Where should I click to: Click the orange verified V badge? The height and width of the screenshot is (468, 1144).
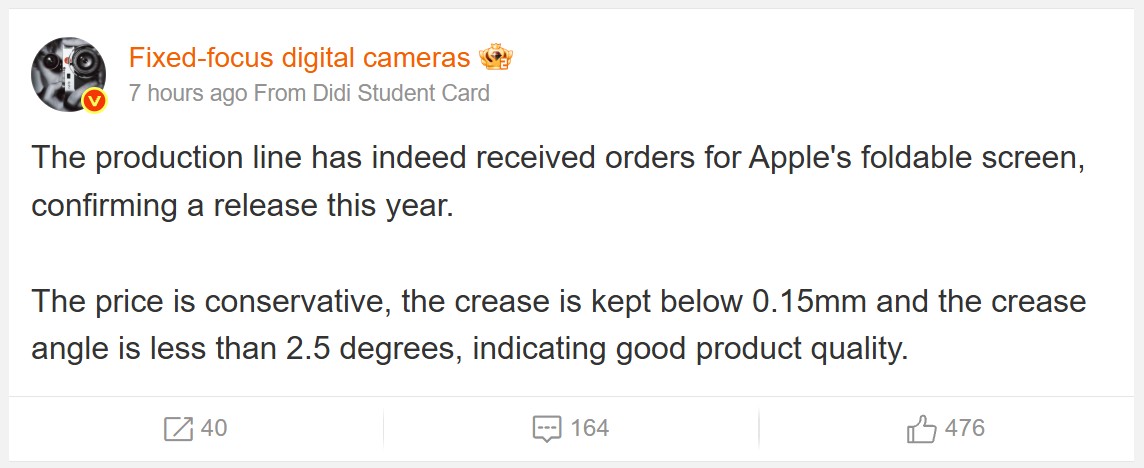point(94,100)
